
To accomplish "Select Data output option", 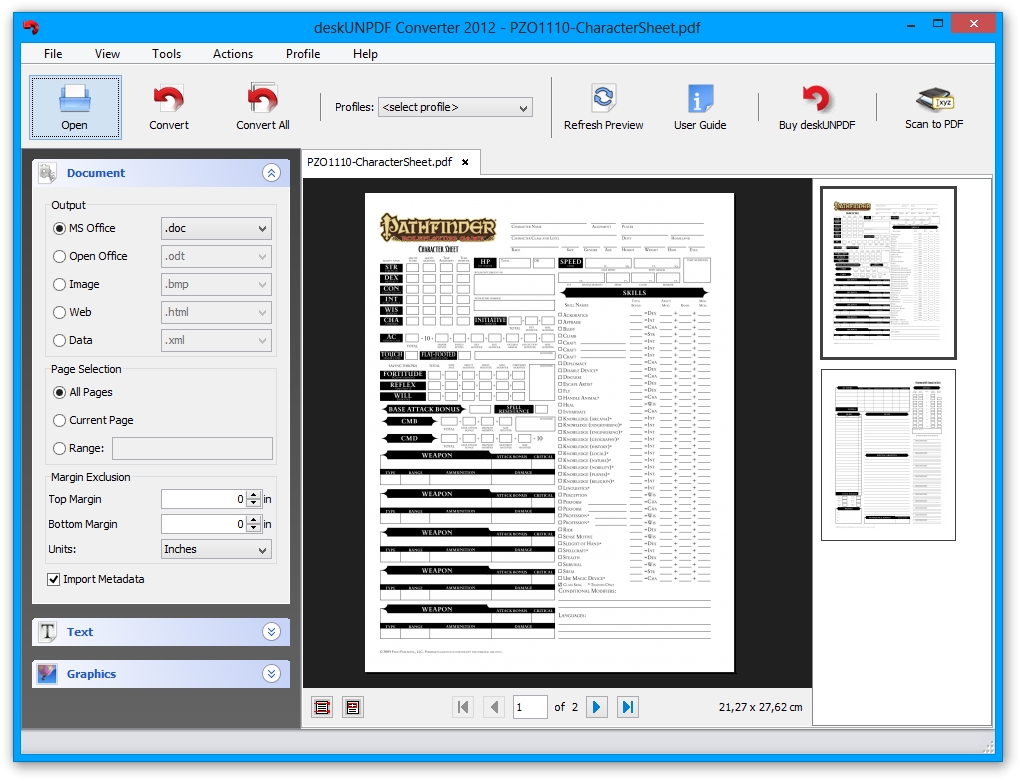I will 72,340.
